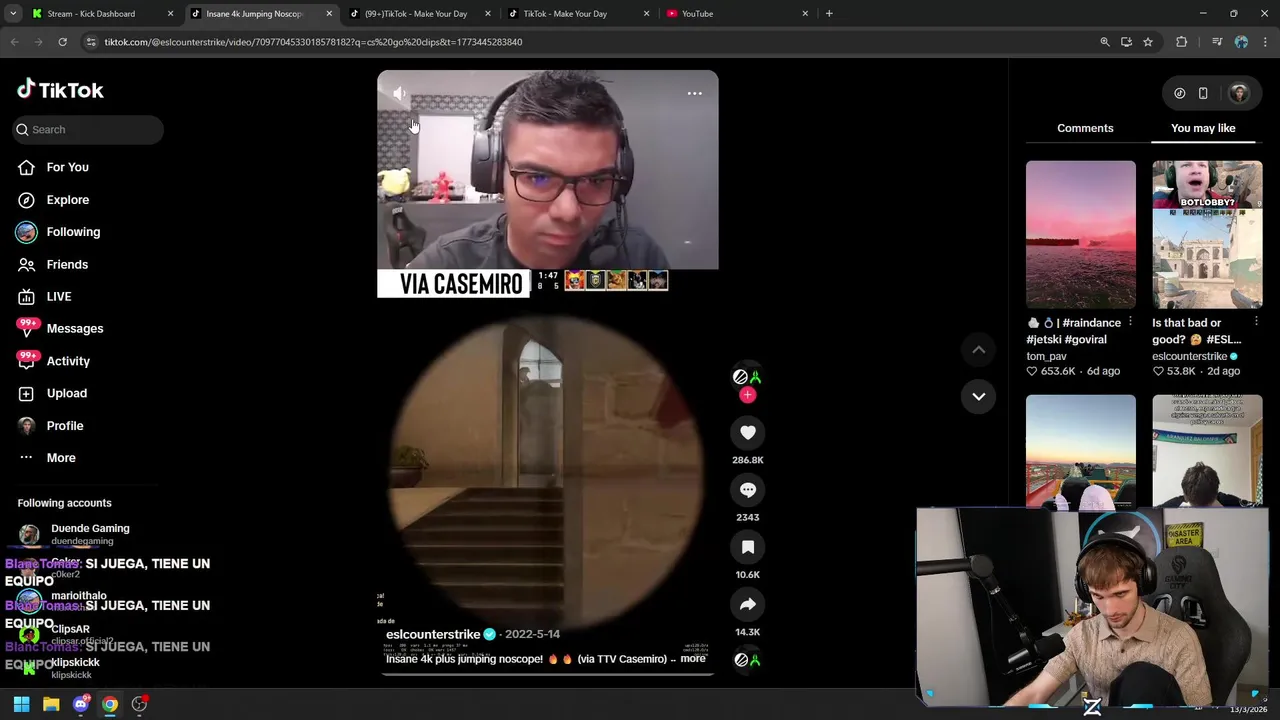Open the Windows Start menu
This screenshot has height=720, width=1280.
click(21, 705)
